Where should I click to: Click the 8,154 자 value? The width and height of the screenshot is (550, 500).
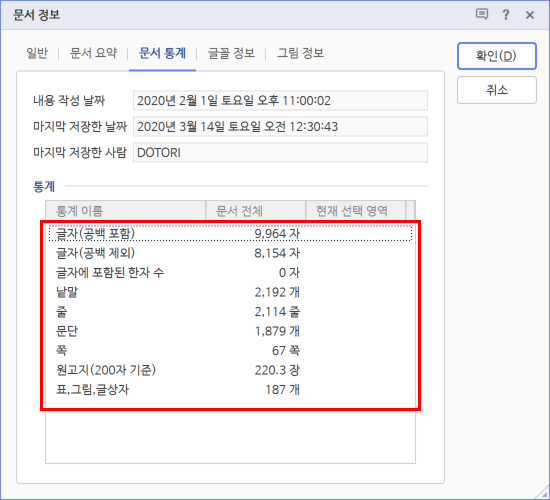277,253
